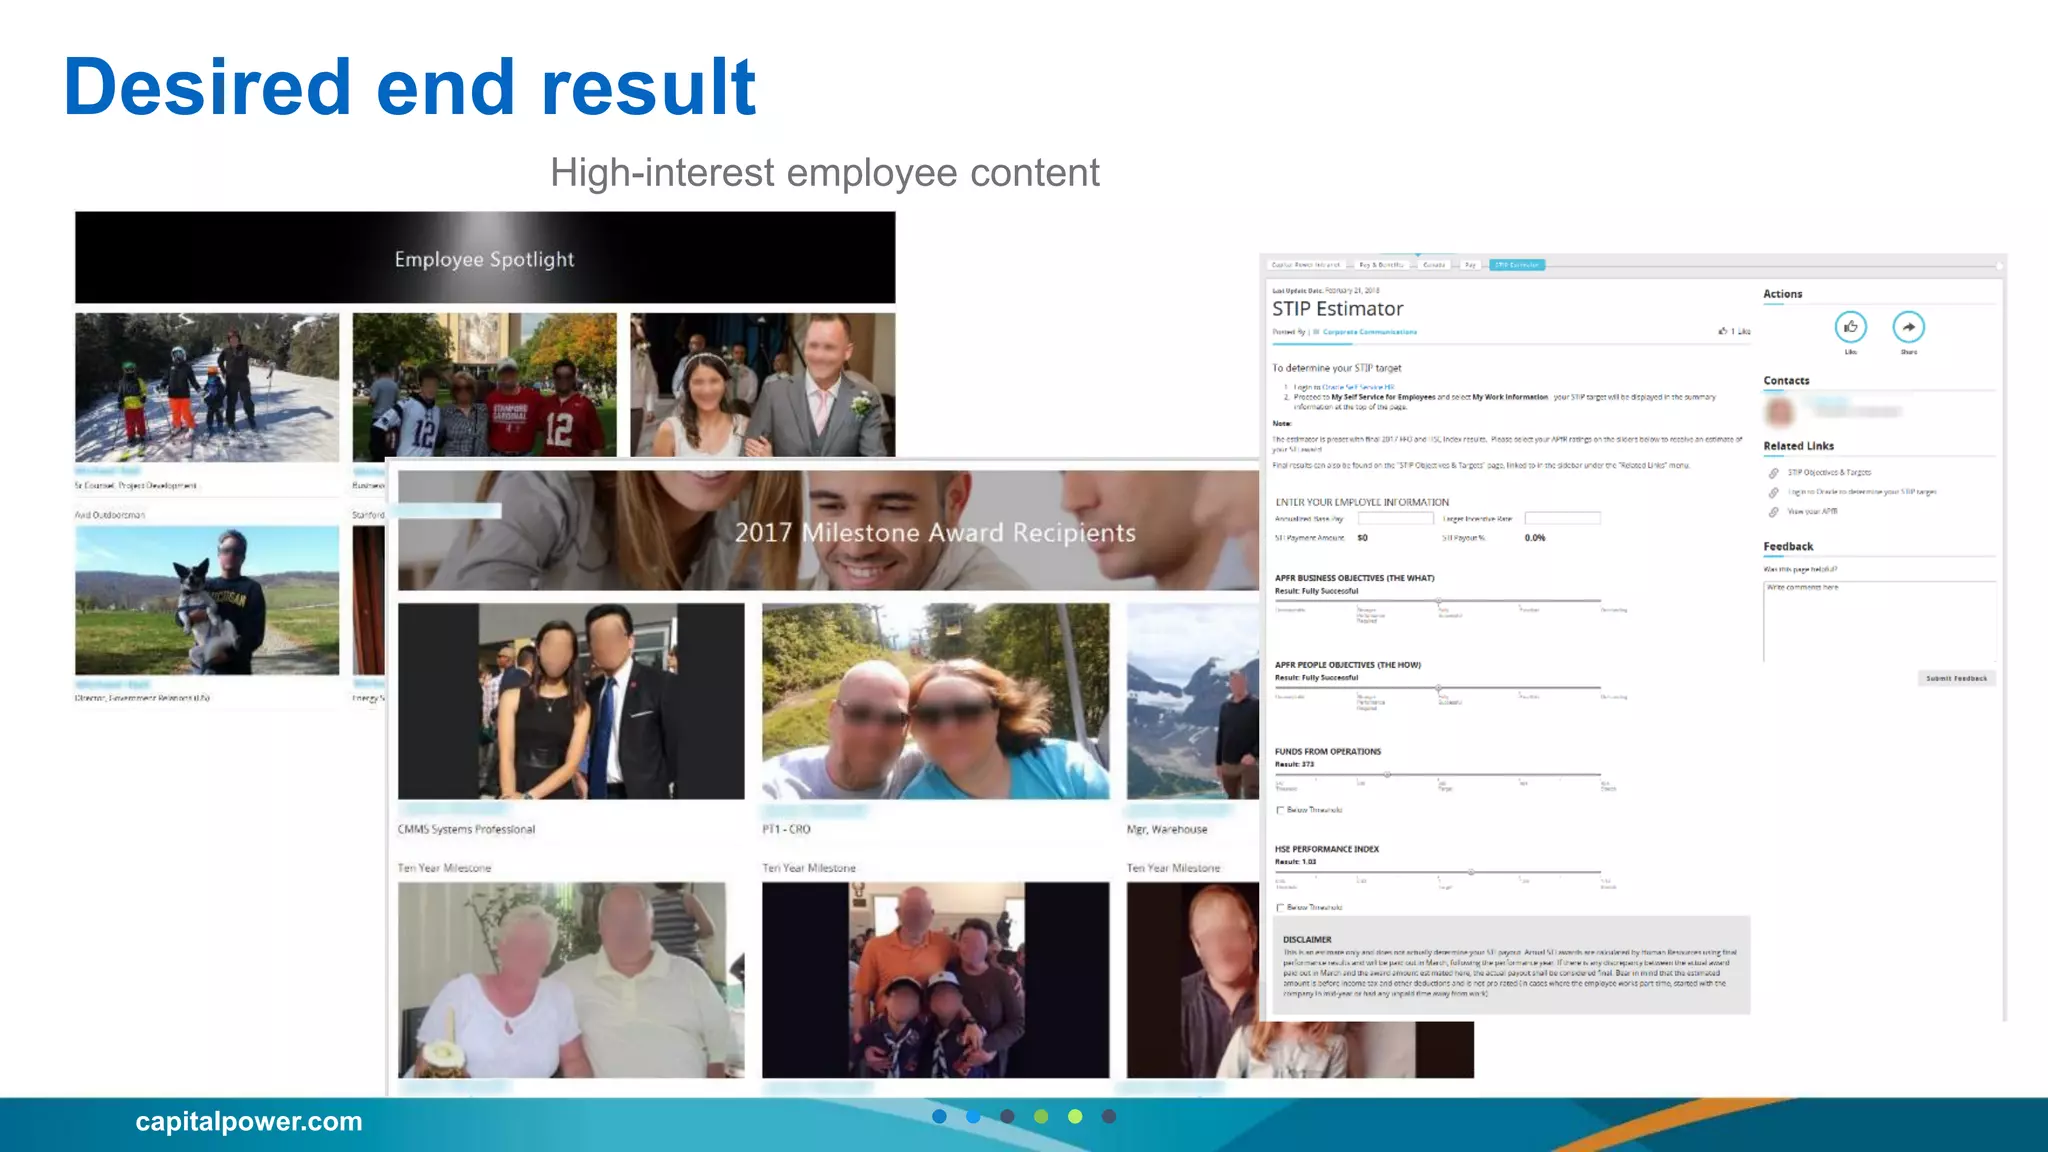
Task: Click the 2017 Milestone Award Recipients banner
Action: pos(828,531)
